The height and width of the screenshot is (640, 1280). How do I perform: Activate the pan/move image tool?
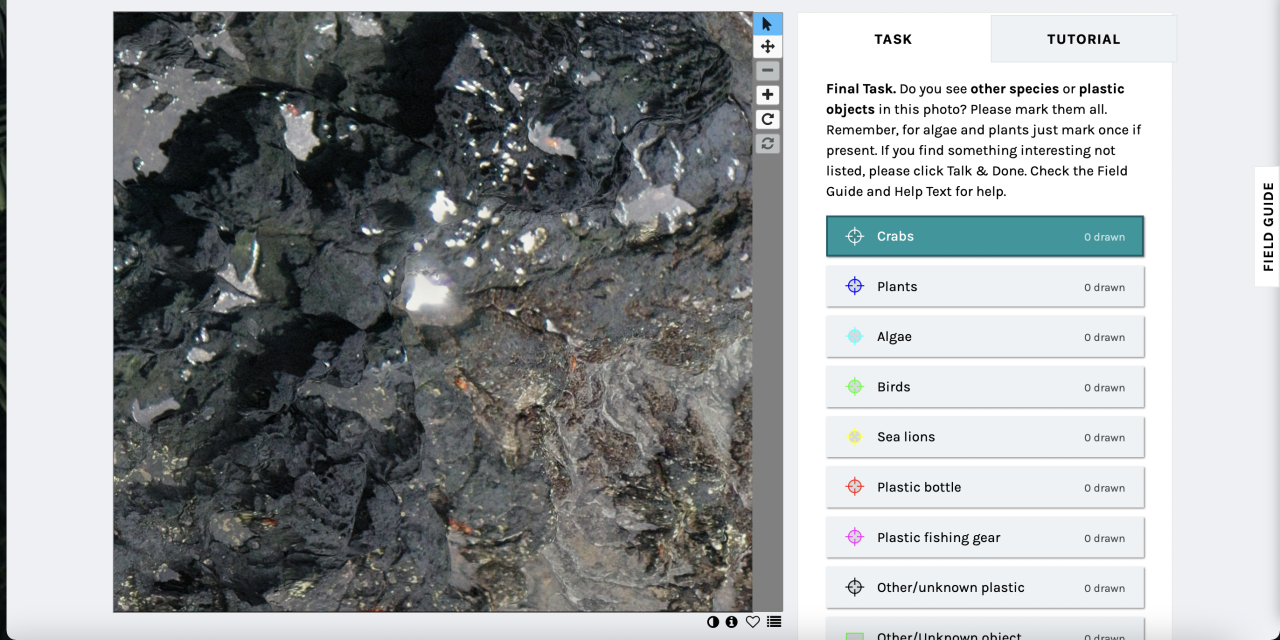[767, 47]
